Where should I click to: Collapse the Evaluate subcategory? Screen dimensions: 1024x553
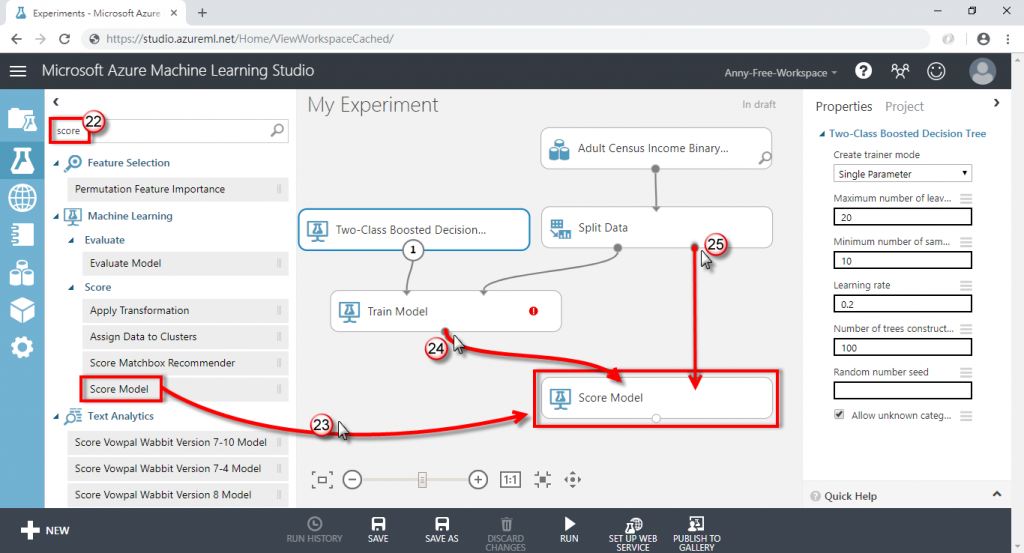tap(72, 240)
